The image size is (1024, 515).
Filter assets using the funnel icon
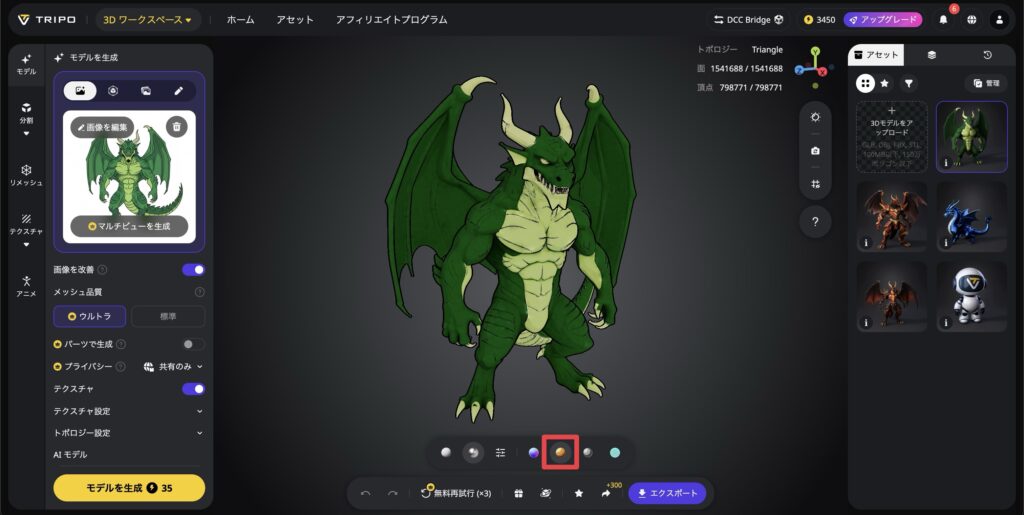pyautogui.click(x=908, y=84)
